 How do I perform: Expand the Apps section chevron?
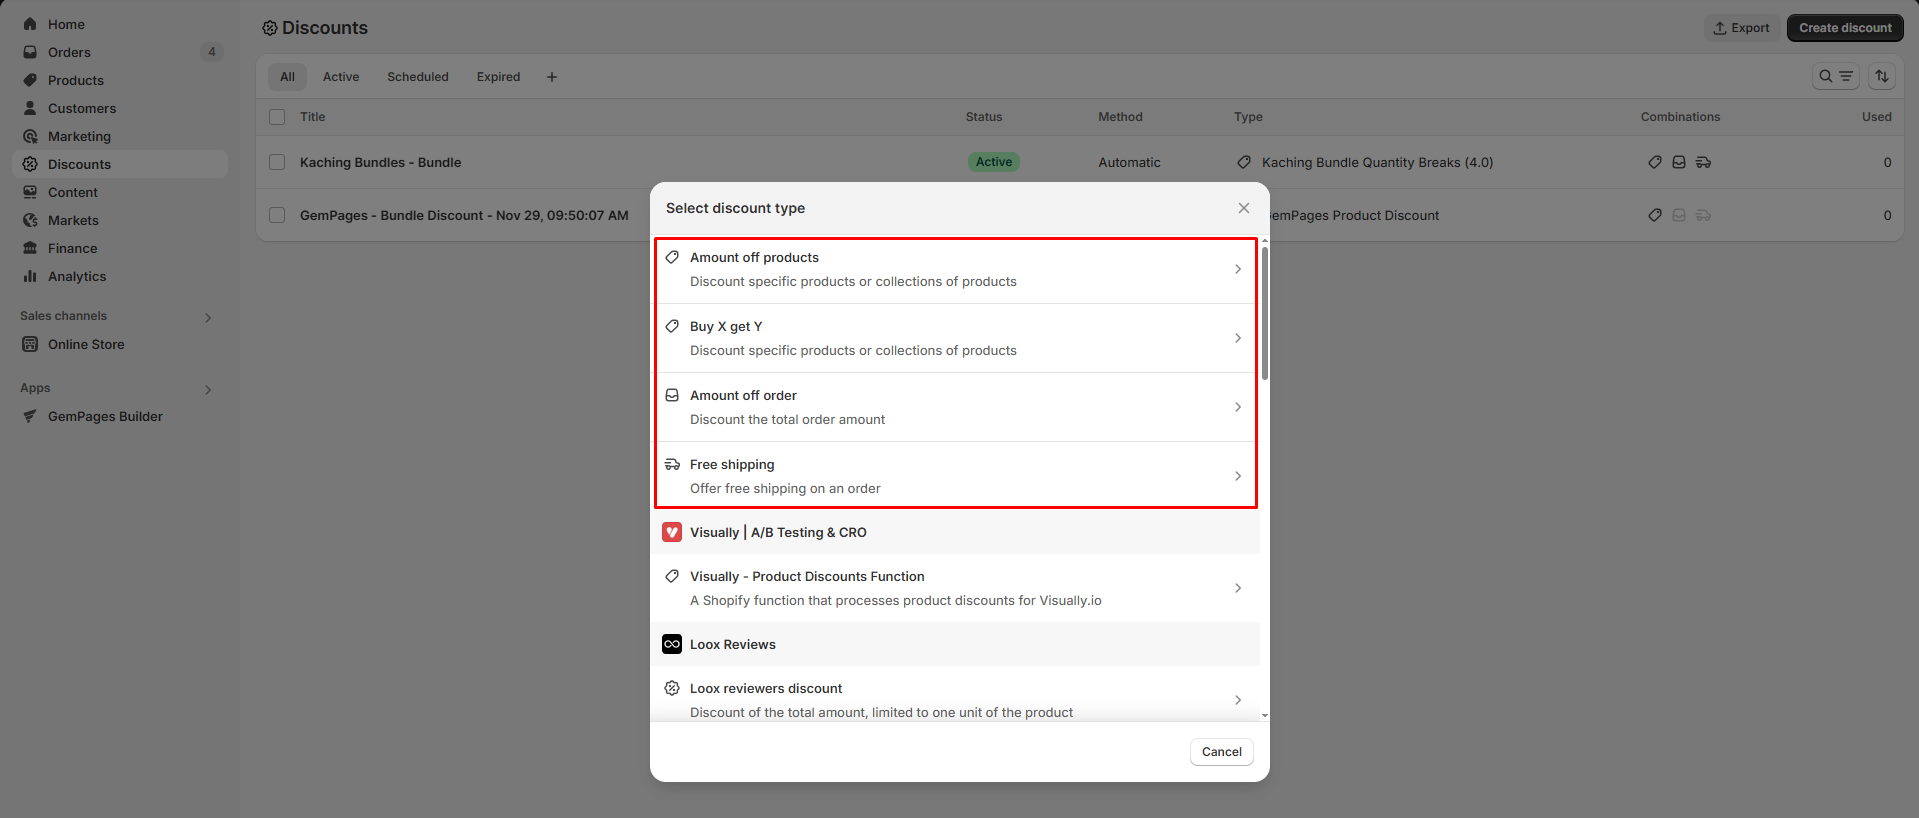(x=208, y=389)
